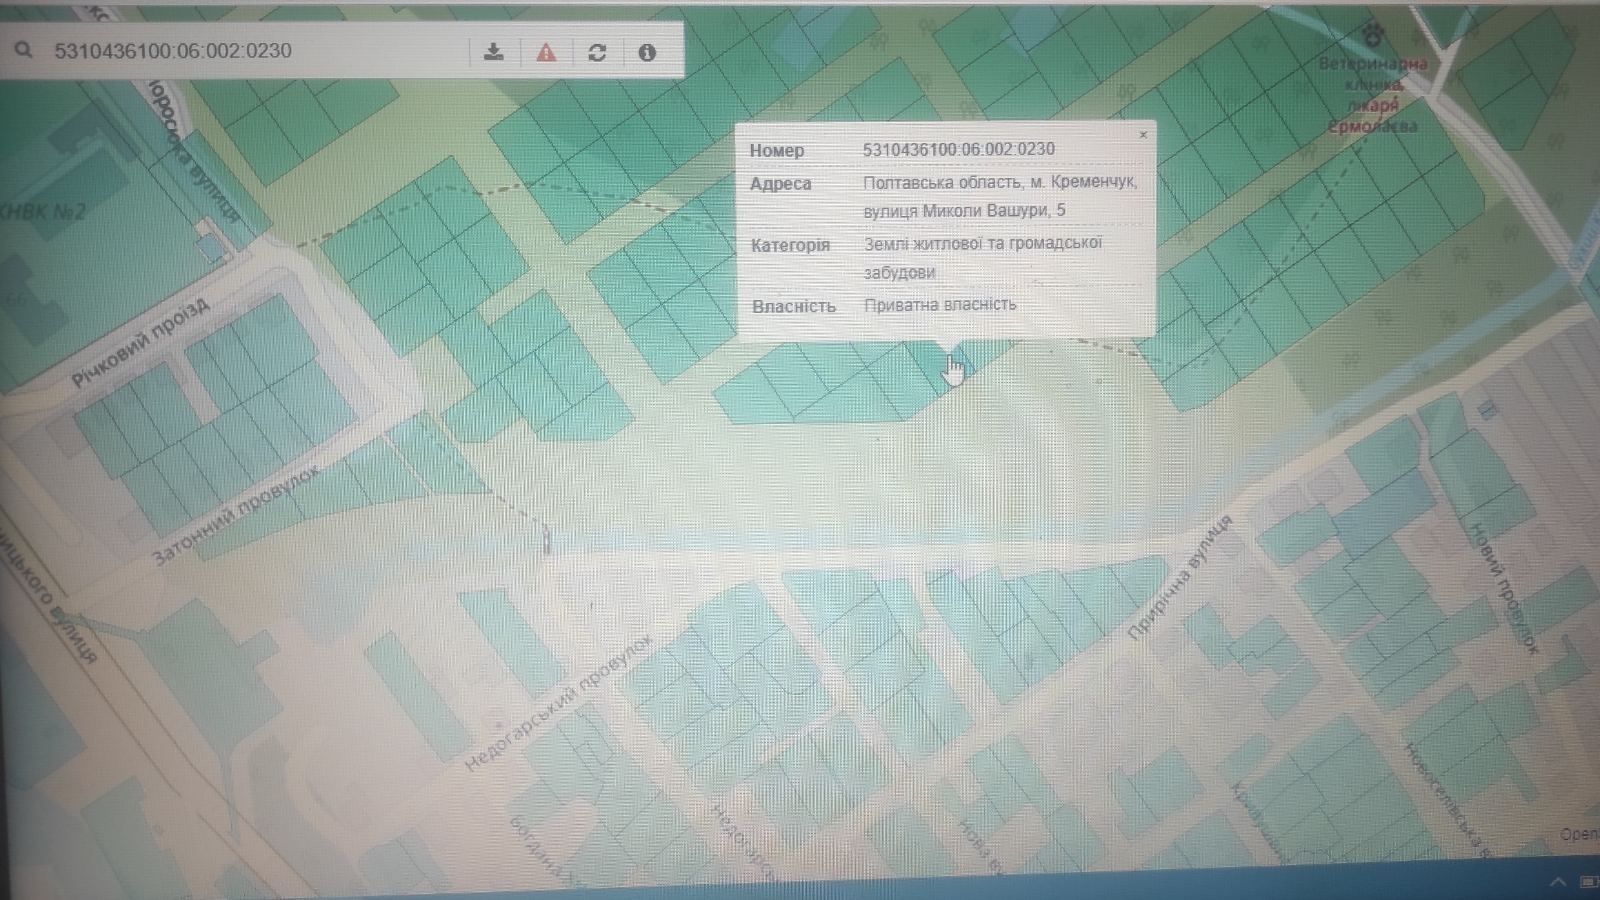Click the Приватна власність ownership value
Image resolution: width=1600 pixels, height=900 pixels.
tap(940, 304)
